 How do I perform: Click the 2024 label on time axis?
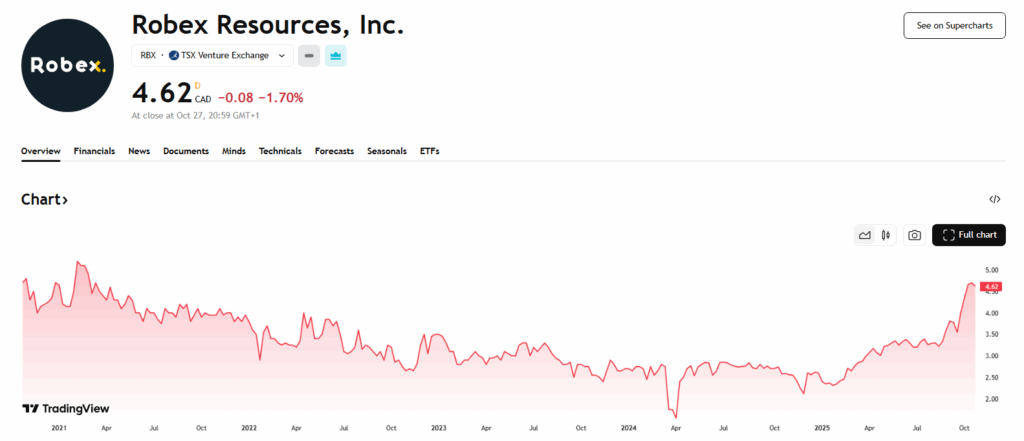tap(628, 427)
